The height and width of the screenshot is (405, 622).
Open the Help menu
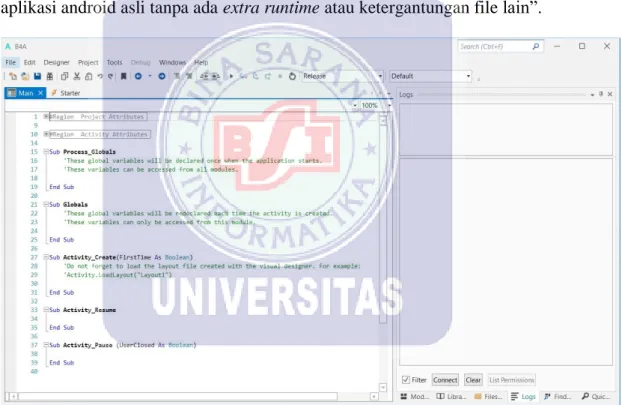click(201, 62)
